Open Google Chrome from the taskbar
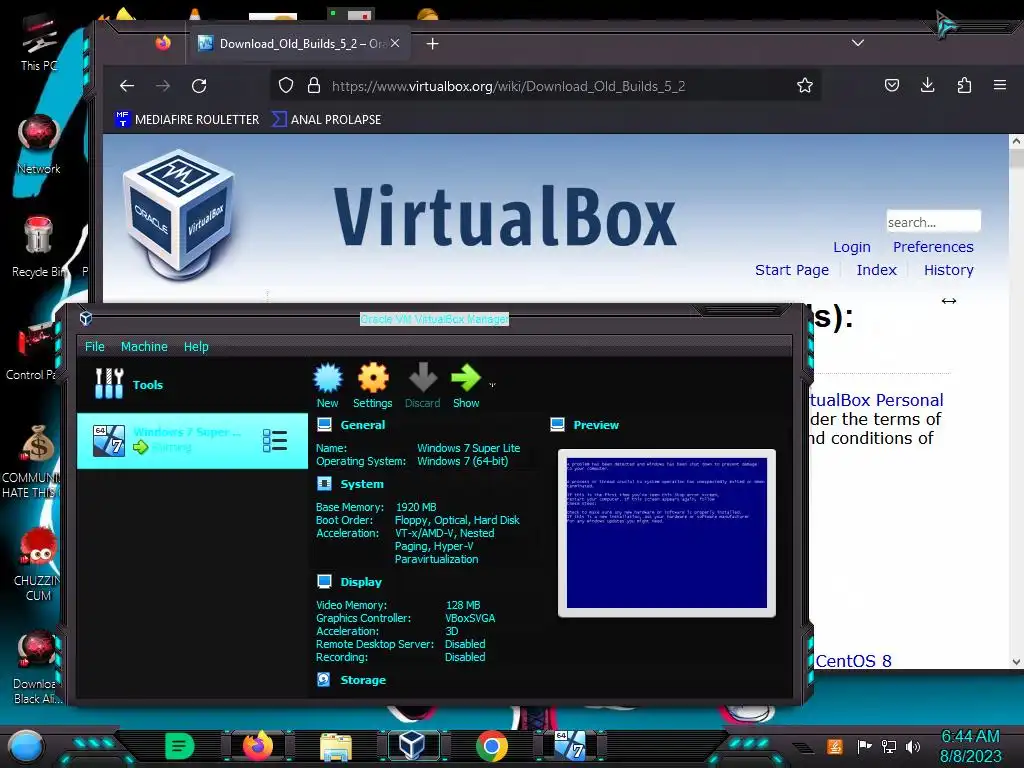The height and width of the screenshot is (768, 1024). point(492,746)
